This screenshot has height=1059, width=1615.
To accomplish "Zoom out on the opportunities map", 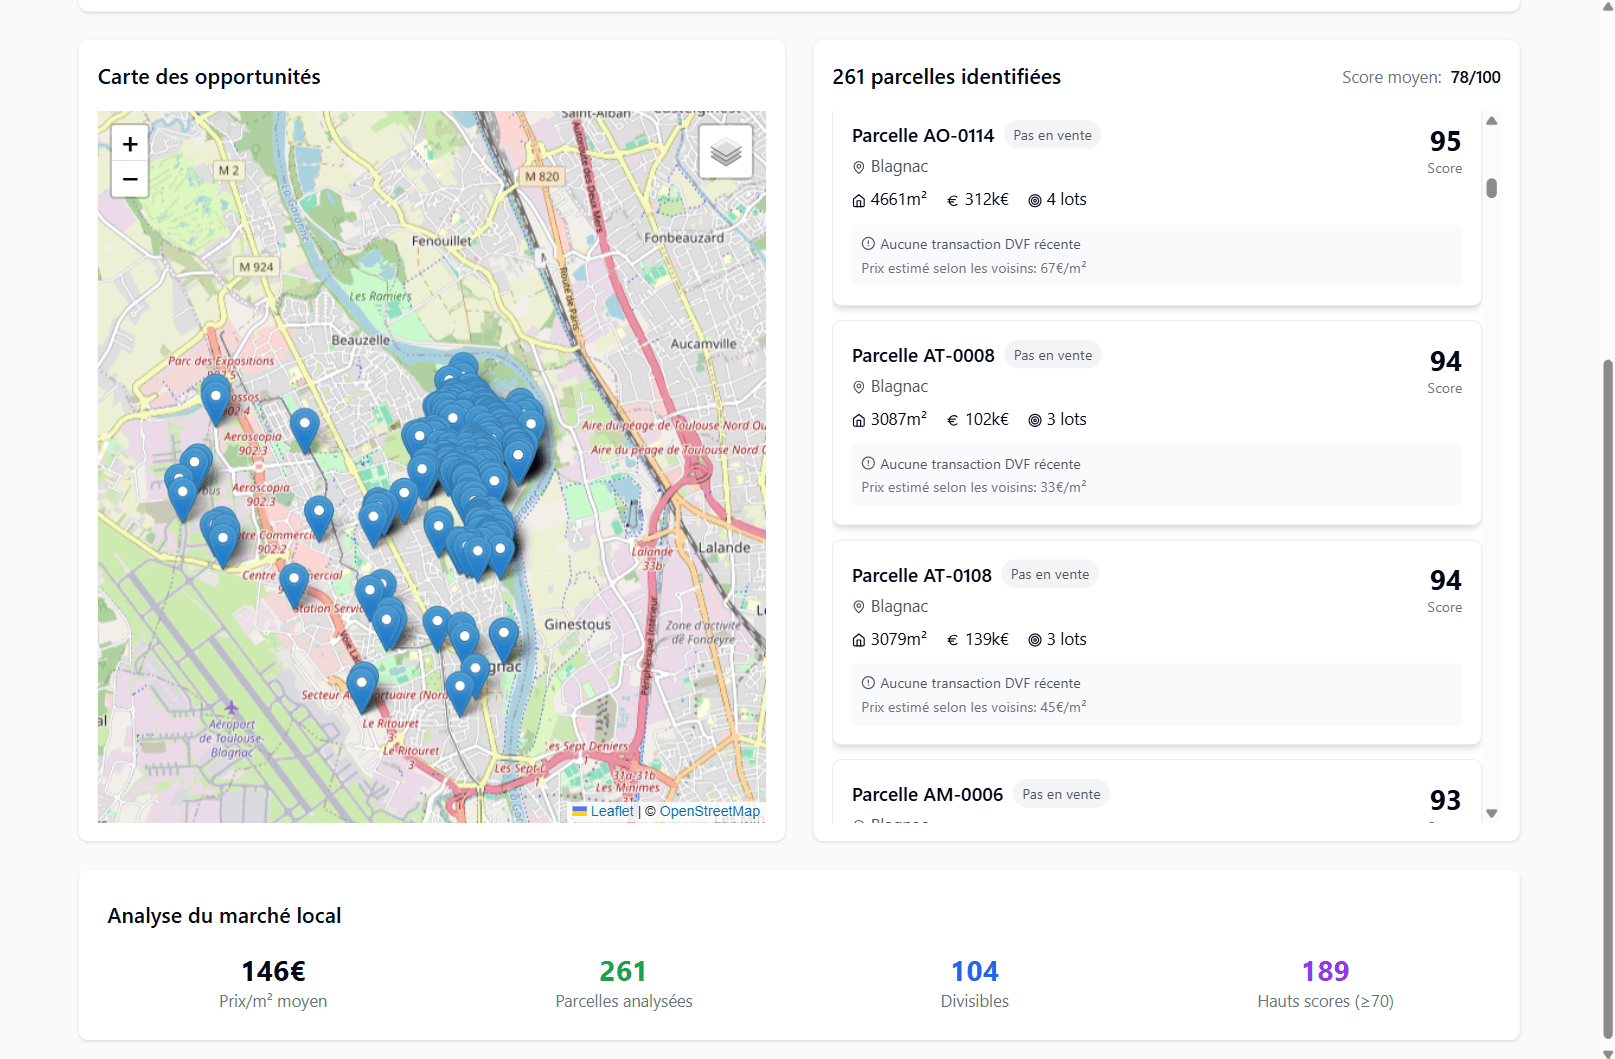I will [130, 179].
